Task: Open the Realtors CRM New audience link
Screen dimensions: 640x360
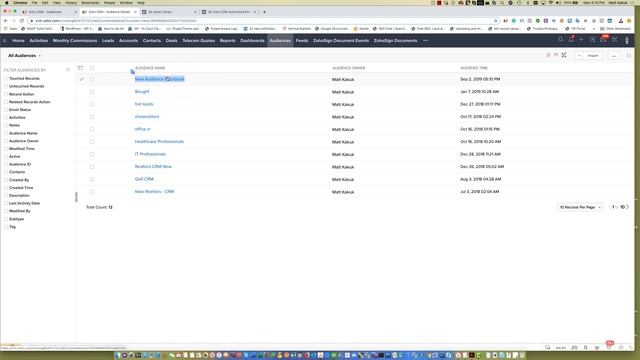Action: [x=153, y=167]
